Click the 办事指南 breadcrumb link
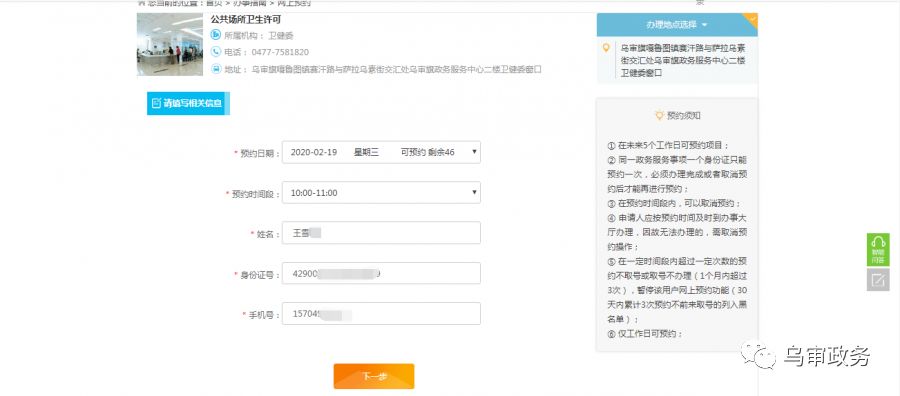Image resolution: width=900 pixels, height=396 pixels. pos(250,3)
